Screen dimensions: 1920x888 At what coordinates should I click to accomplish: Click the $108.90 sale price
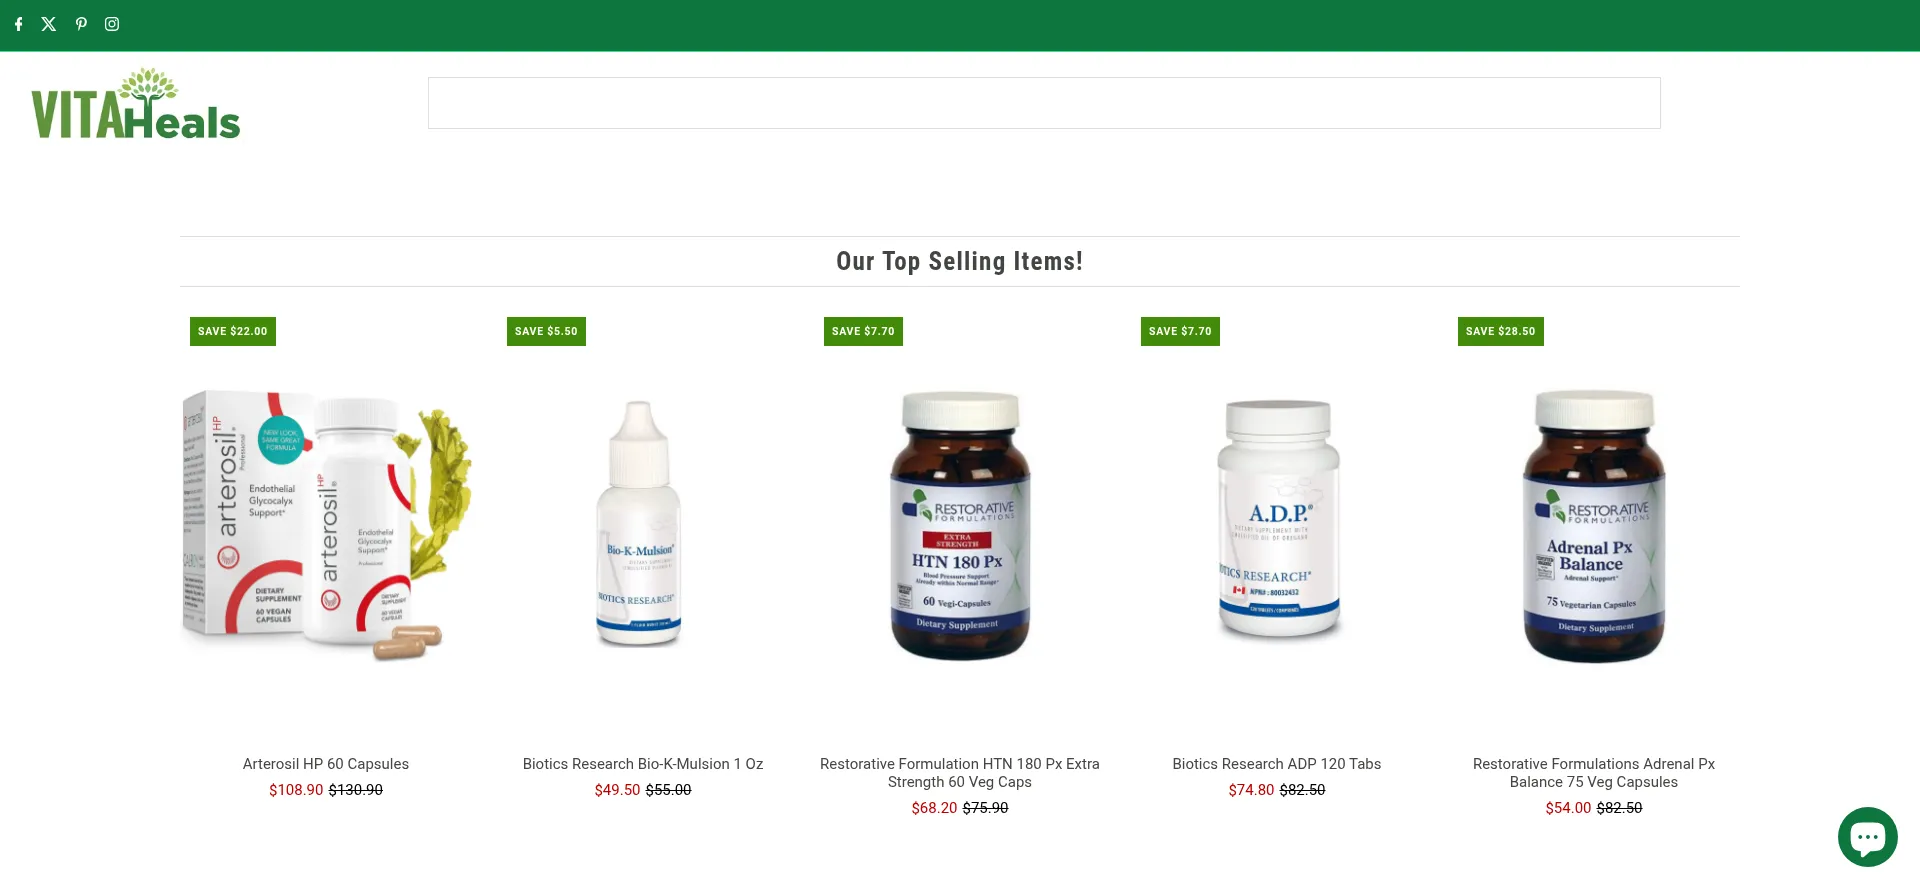[x=296, y=790]
